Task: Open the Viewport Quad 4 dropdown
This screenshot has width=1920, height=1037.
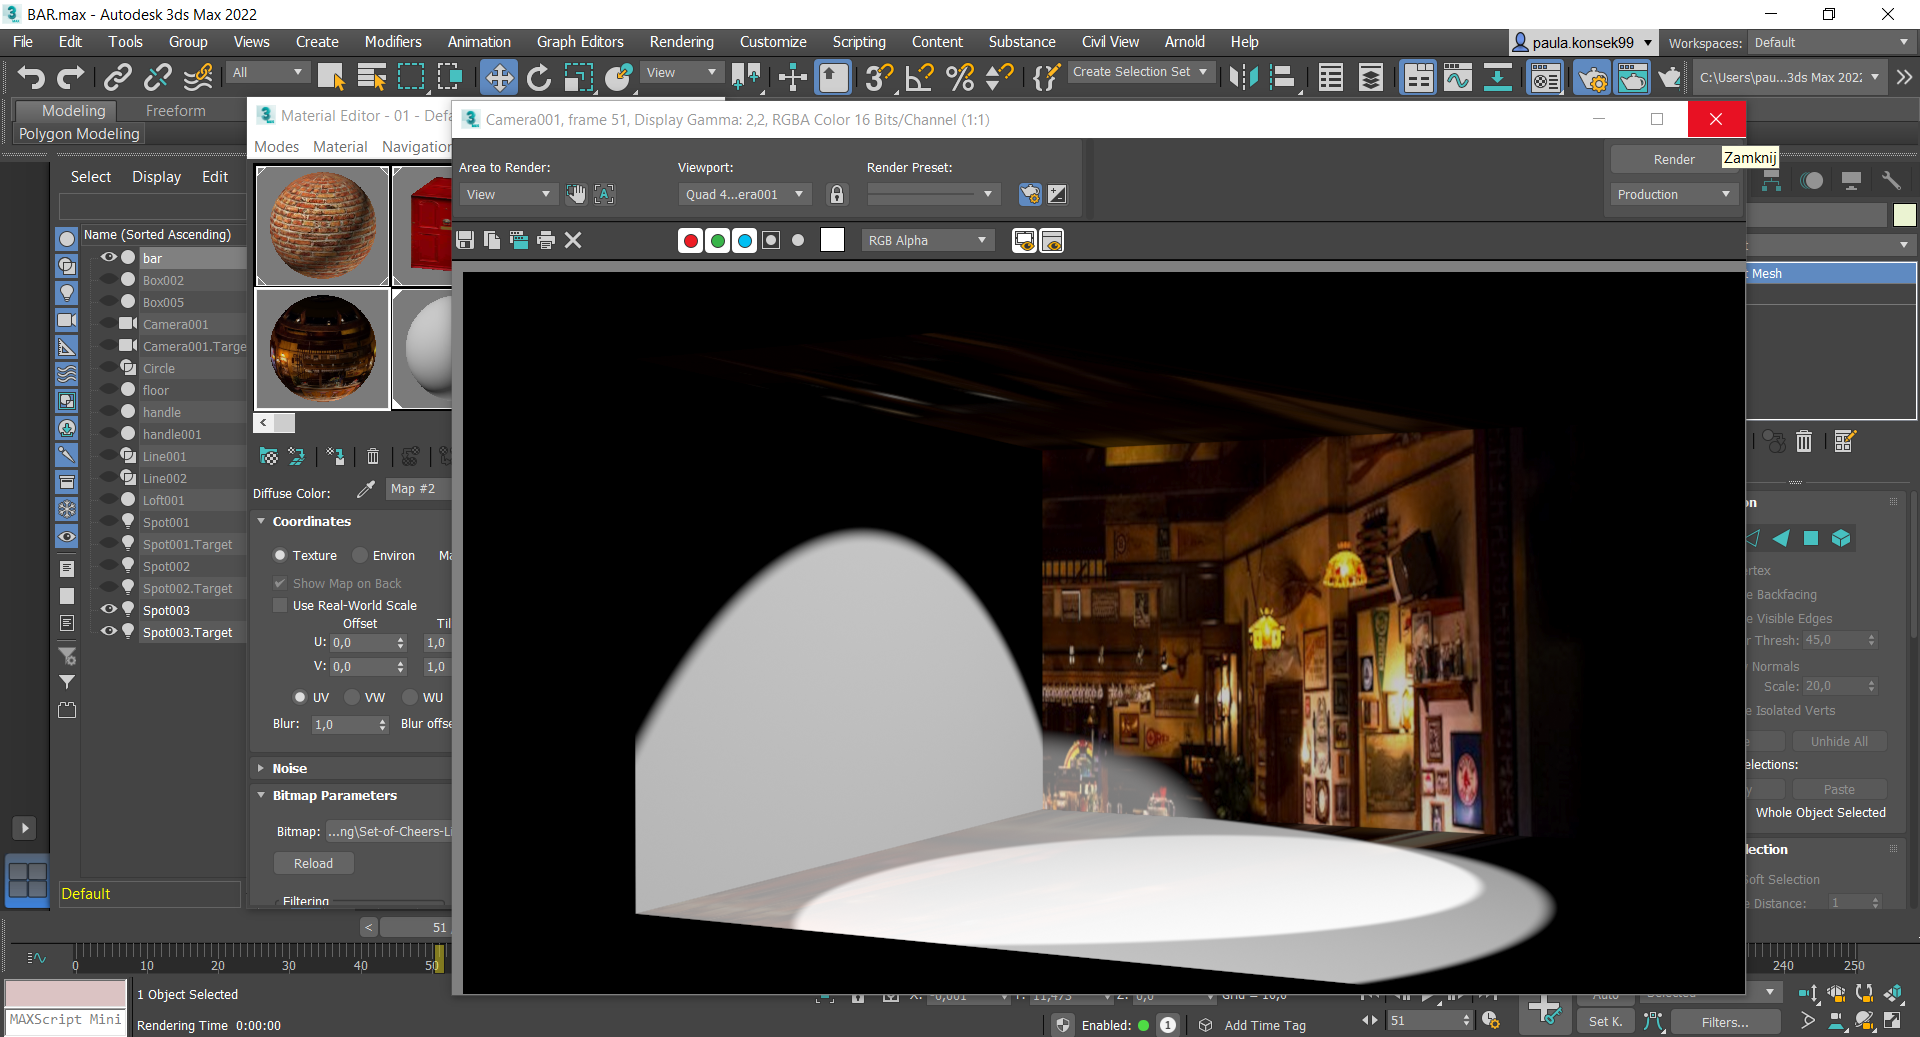Action: pos(744,194)
